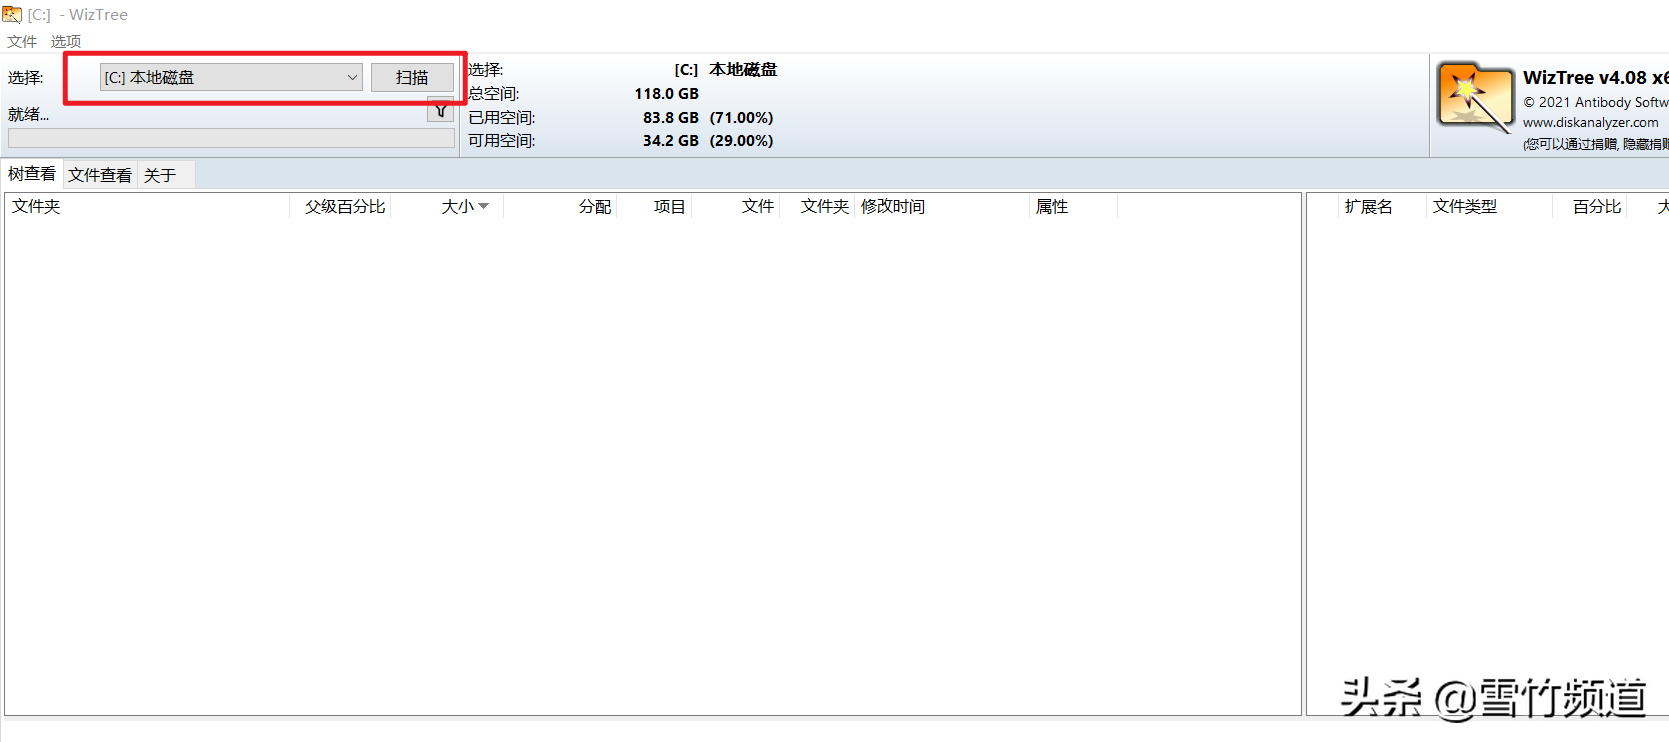Click the sort arrow on 大小 column

[x=484, y=206]
